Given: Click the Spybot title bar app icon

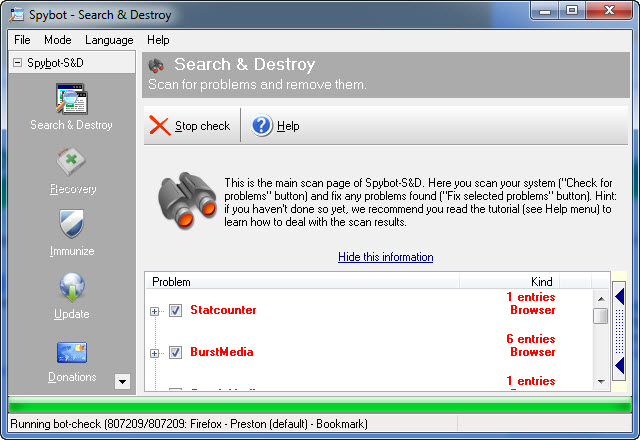Looking at the screenshot, I should click(x=17, y=15).
